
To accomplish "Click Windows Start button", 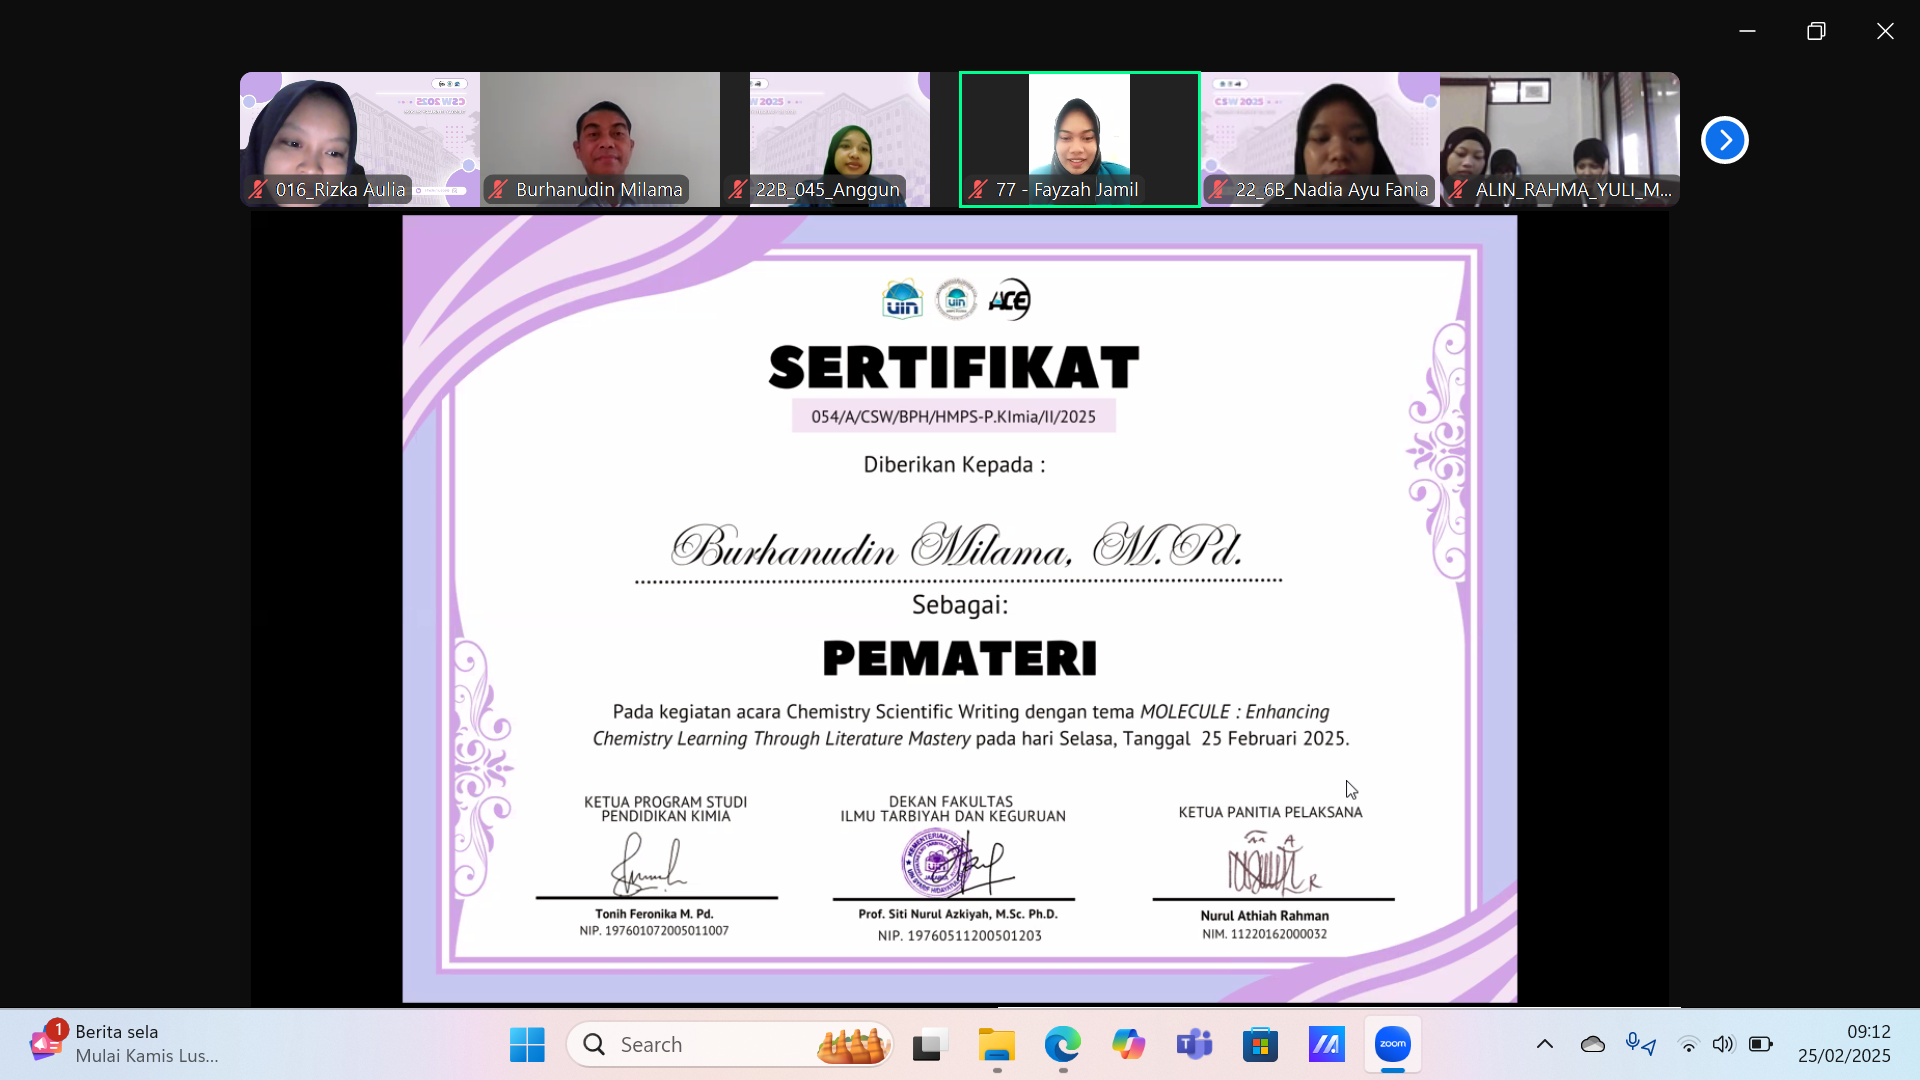I will pos(527,1044).
